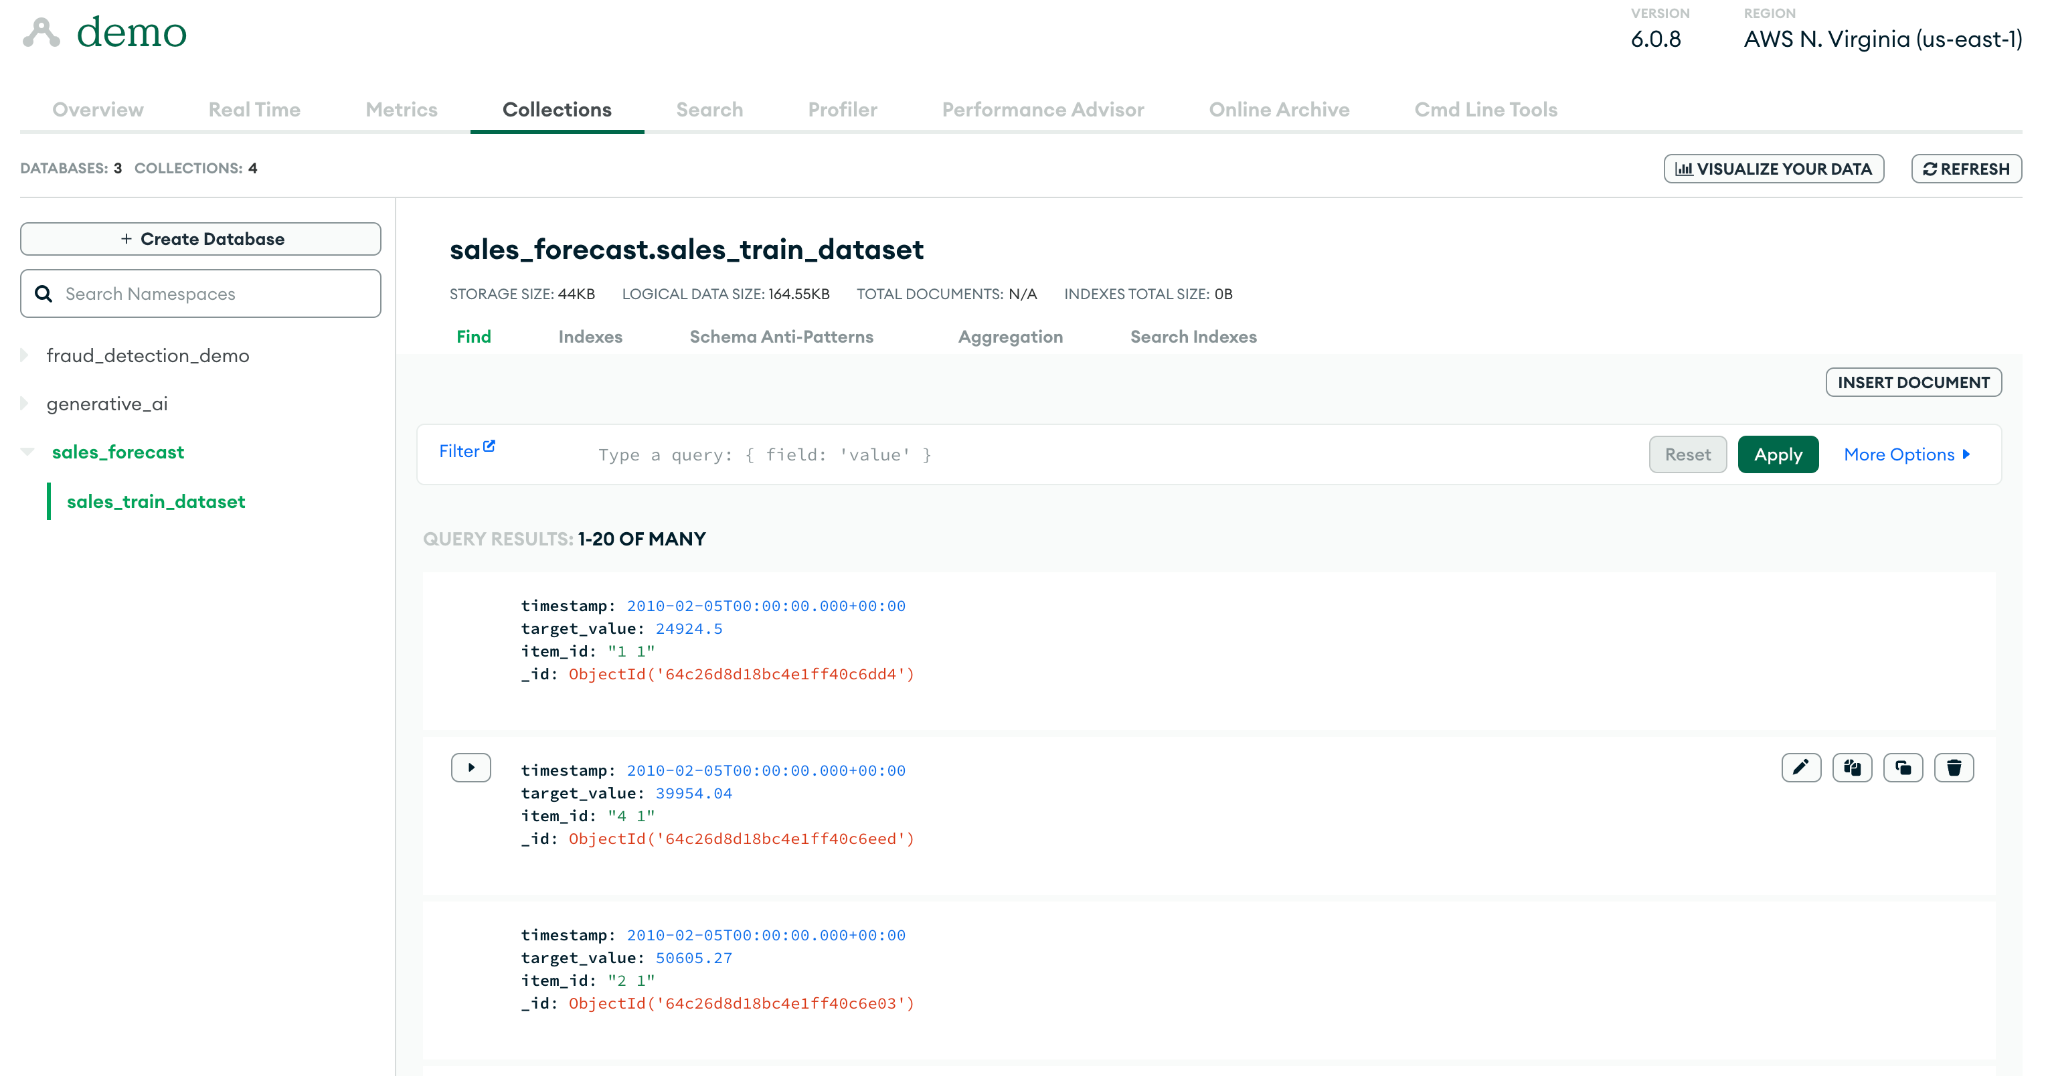Viewport: 2048px width, 1076px height.
Task: Select the sales_train_dataset collection
Action: (x=156, y=502)
